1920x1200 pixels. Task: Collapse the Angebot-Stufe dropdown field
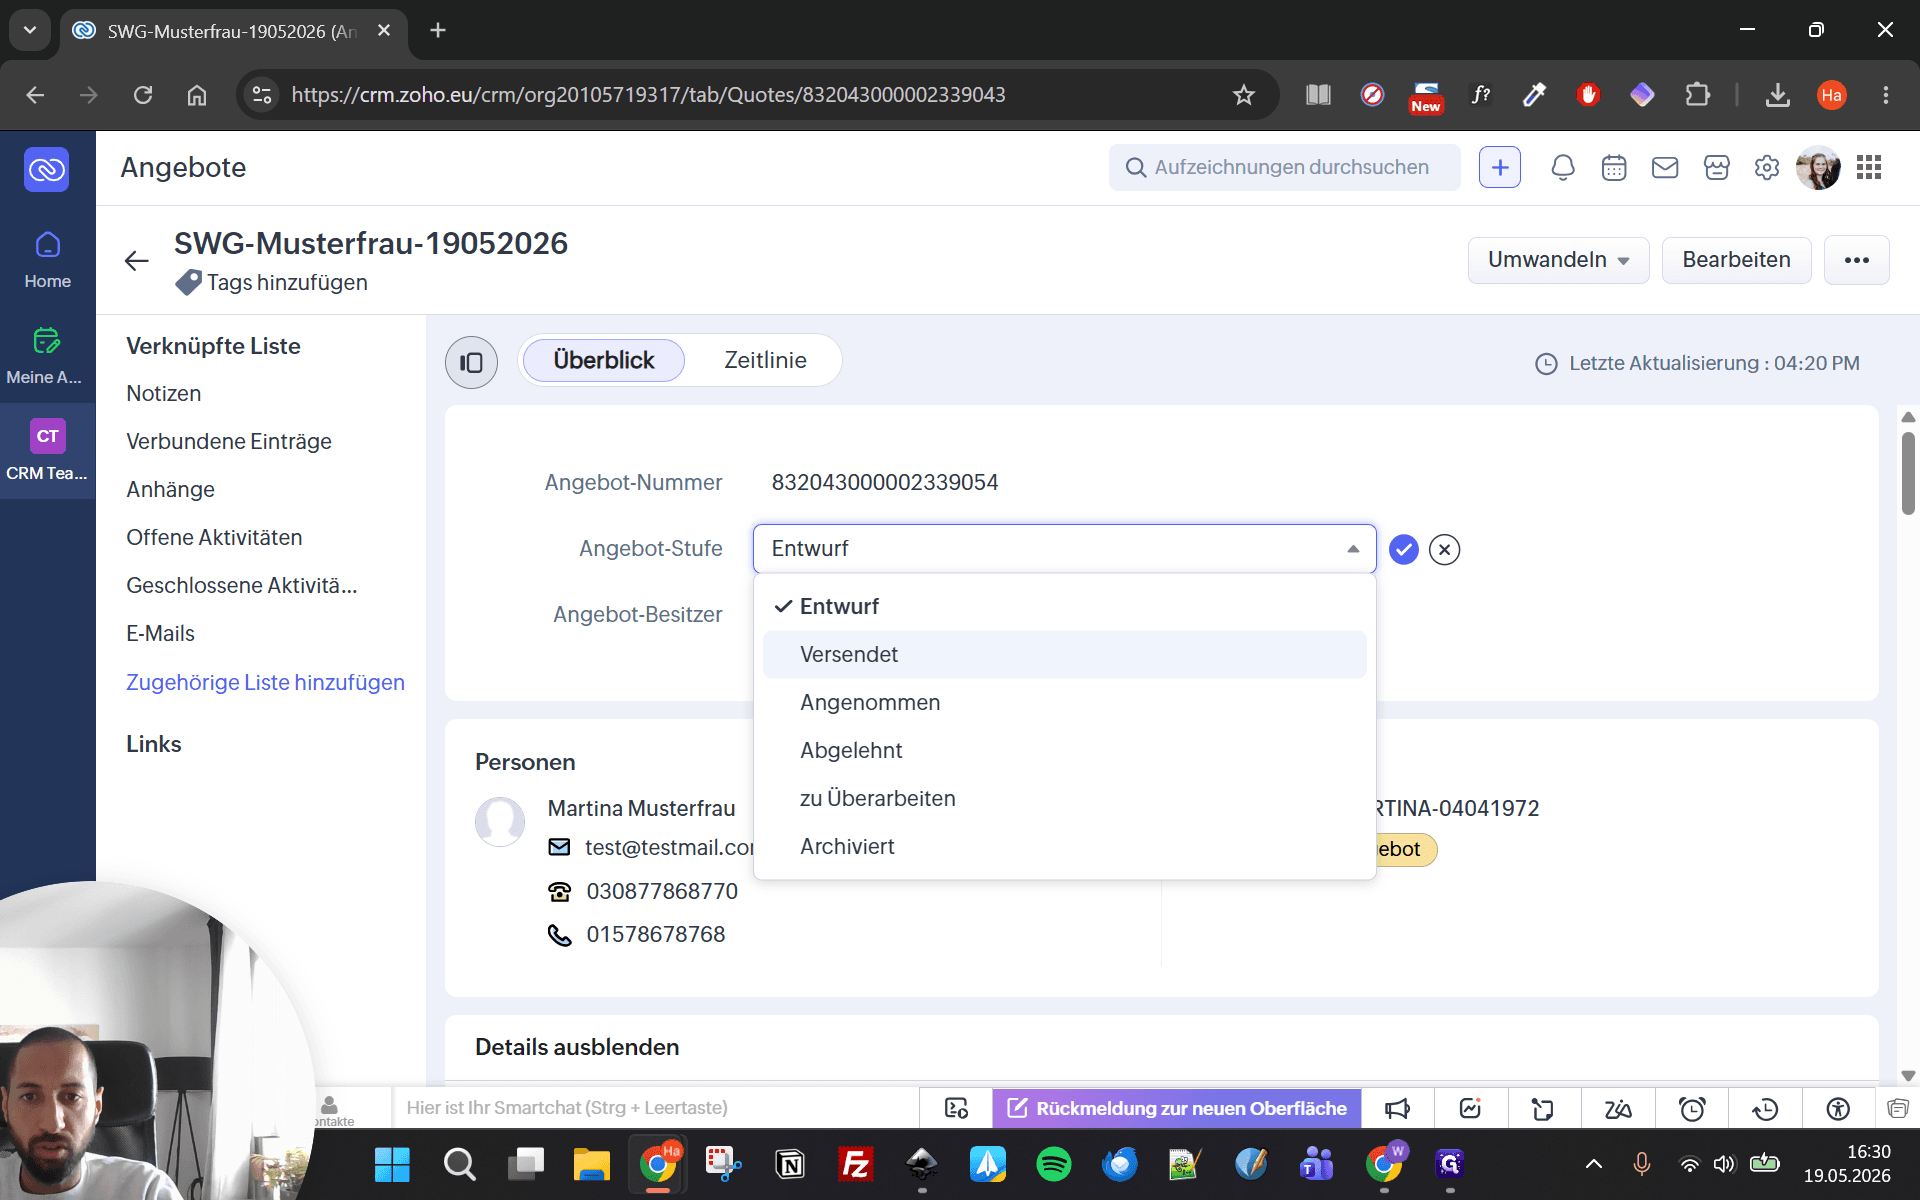tap(1064, 548)
